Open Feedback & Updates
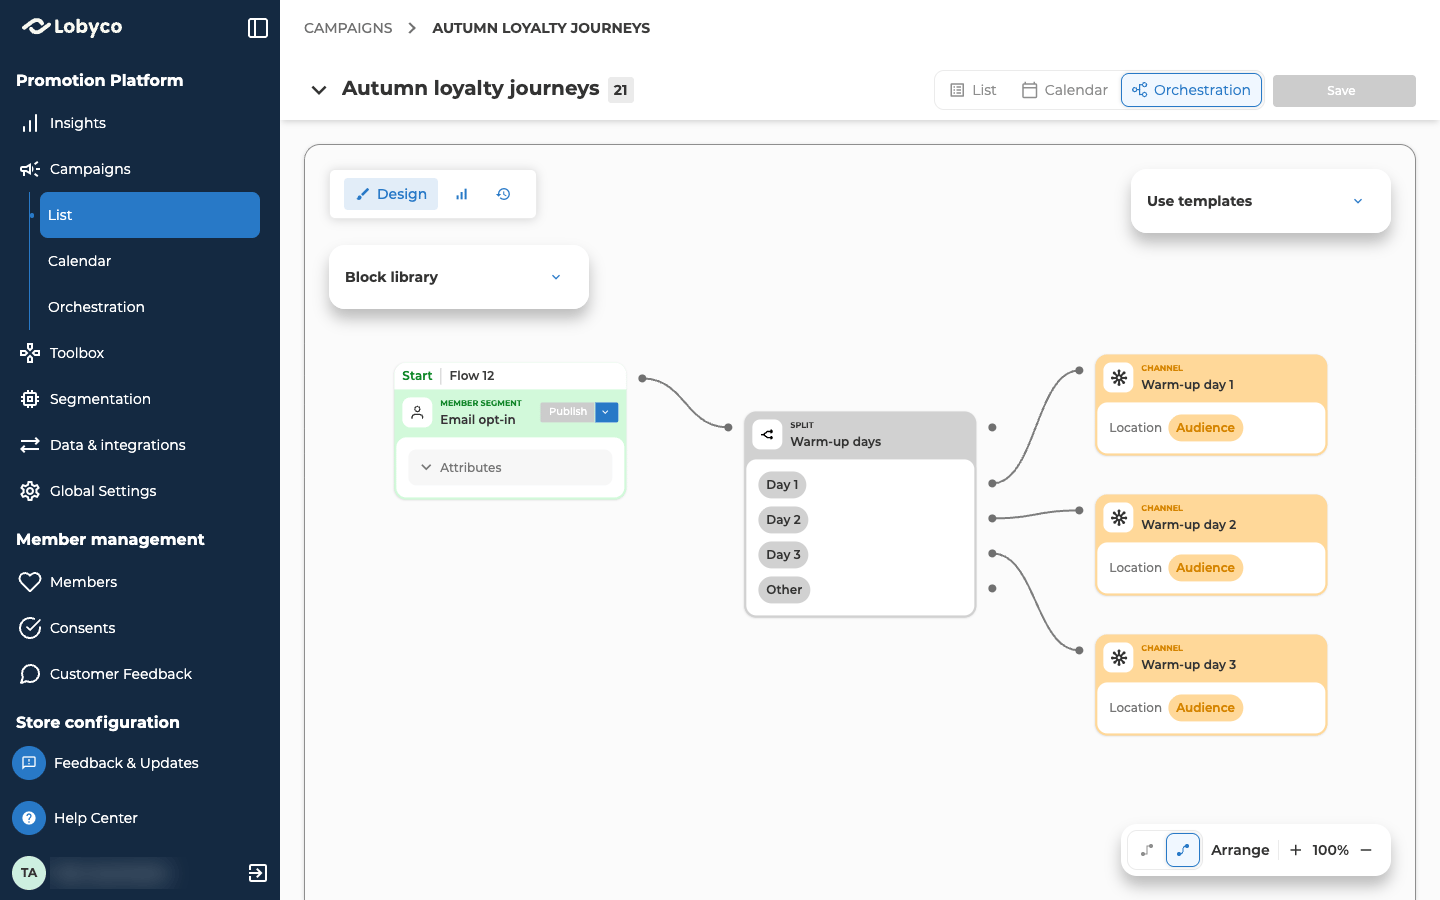Image resolution: width=1440 pixels, height=900 pixels. [x=105, y=763]
